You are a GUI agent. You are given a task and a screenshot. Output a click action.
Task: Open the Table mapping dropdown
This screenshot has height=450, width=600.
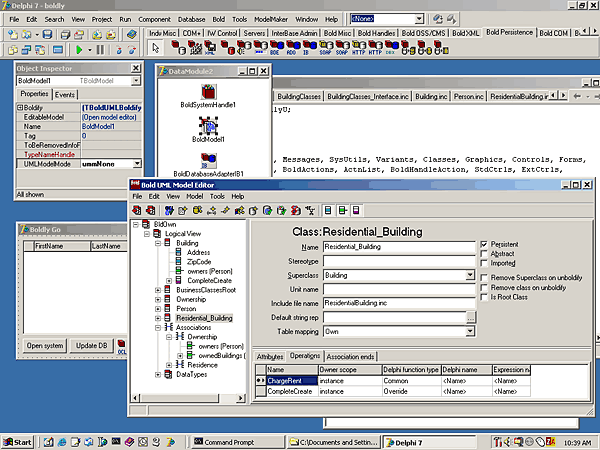tap(470, 331)
